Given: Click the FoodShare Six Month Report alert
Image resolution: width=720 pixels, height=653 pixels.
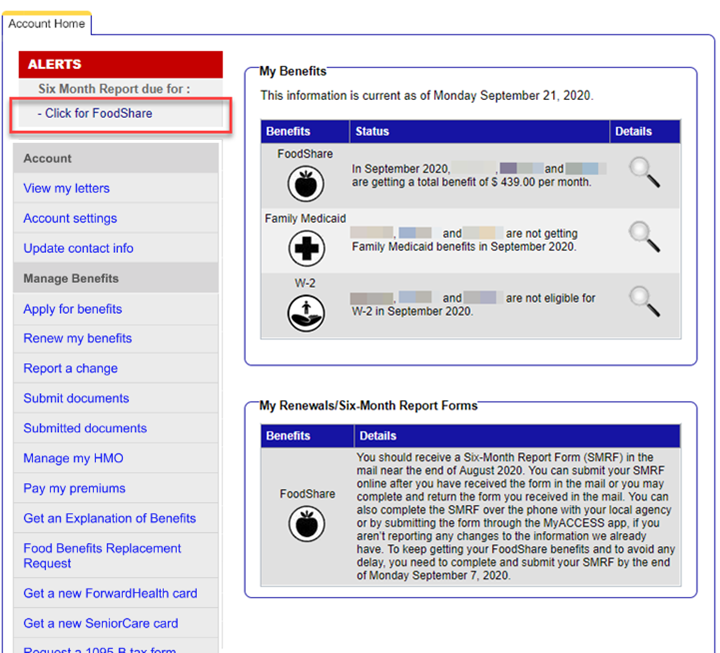Looking at the screenshot, I should click(x=98, y=114).
